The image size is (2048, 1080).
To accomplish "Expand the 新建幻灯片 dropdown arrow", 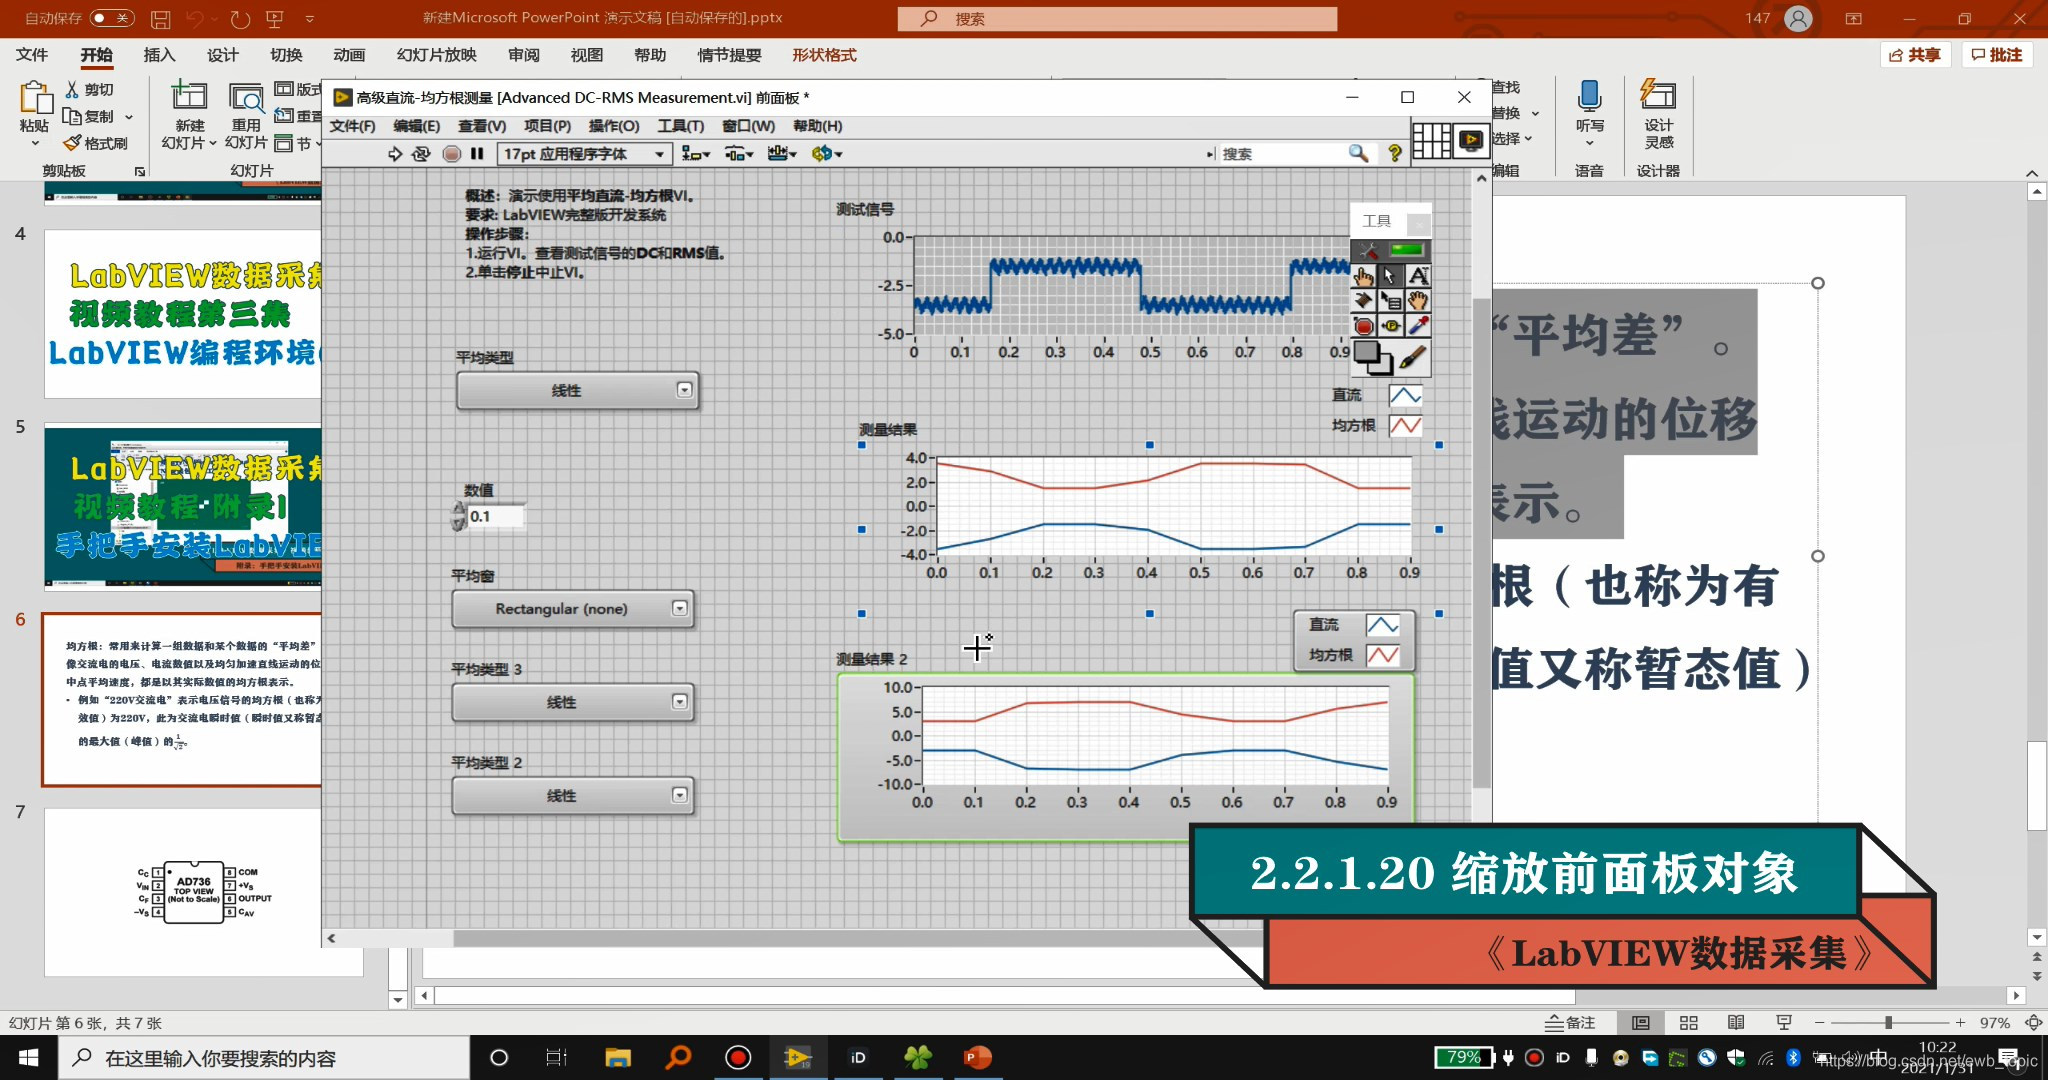I will click(212, 143).
